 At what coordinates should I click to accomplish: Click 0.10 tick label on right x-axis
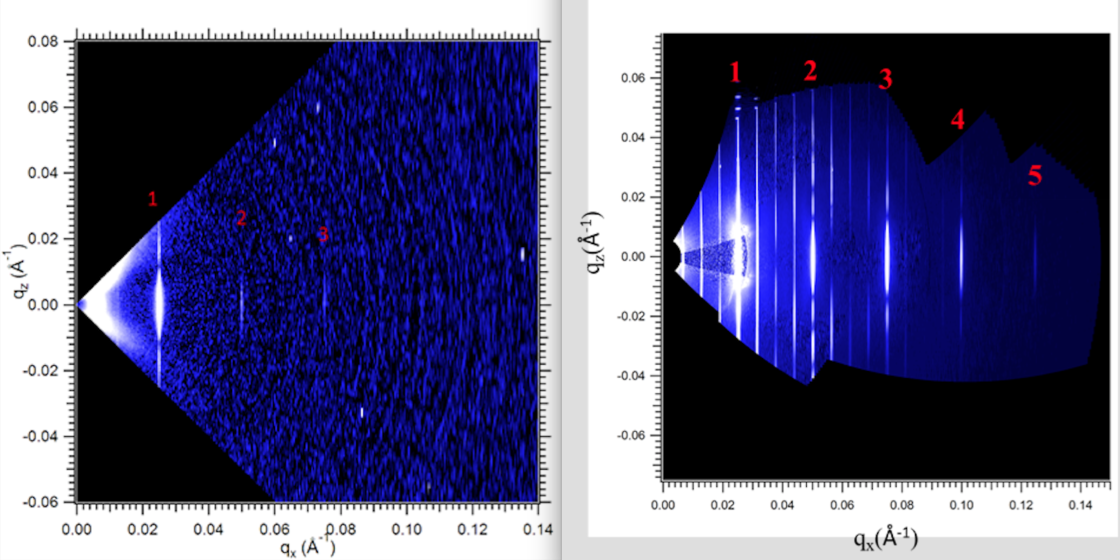(x=961, y=507)
